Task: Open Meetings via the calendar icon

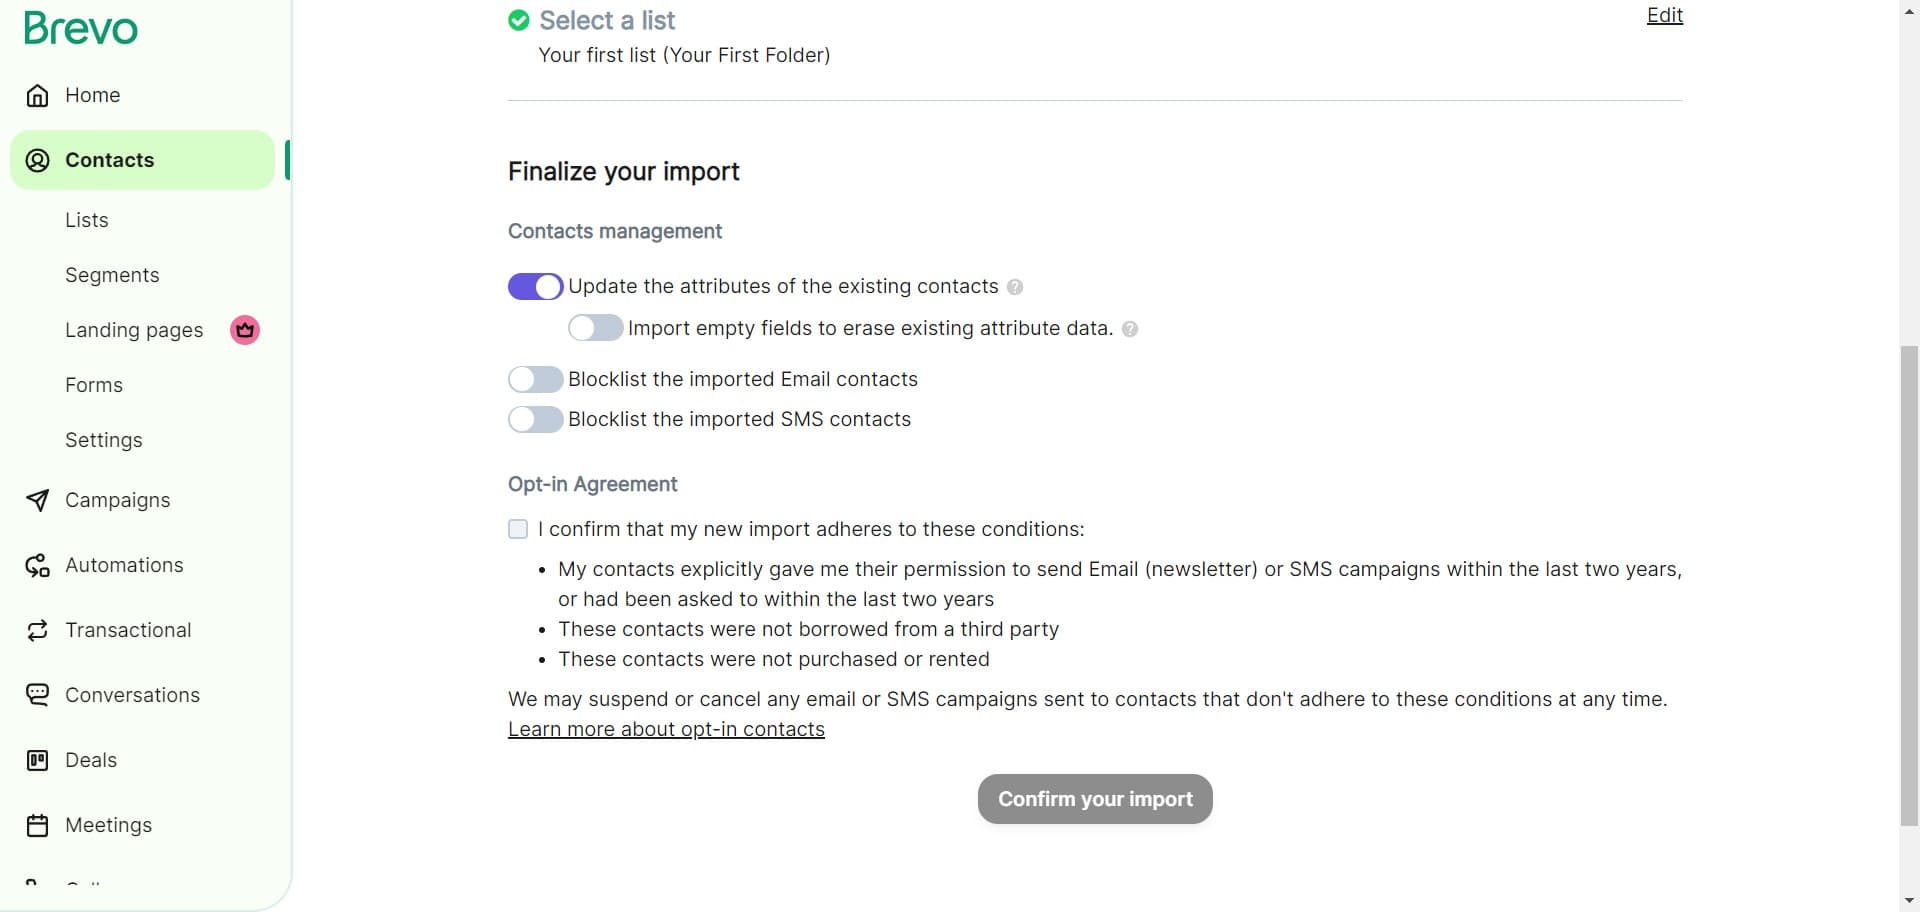Action: (x=37, y=825)
